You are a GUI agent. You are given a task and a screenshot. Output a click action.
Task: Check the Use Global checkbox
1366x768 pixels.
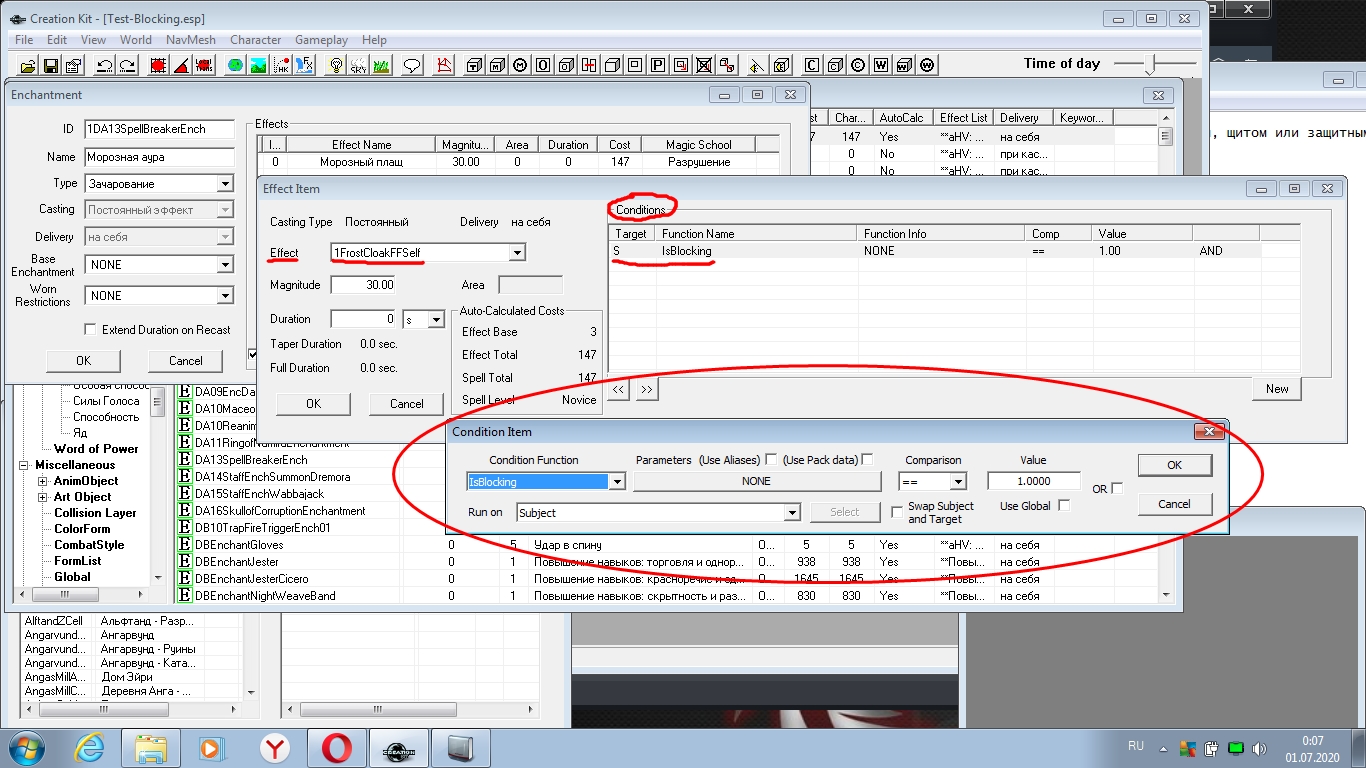[1064, 506]
